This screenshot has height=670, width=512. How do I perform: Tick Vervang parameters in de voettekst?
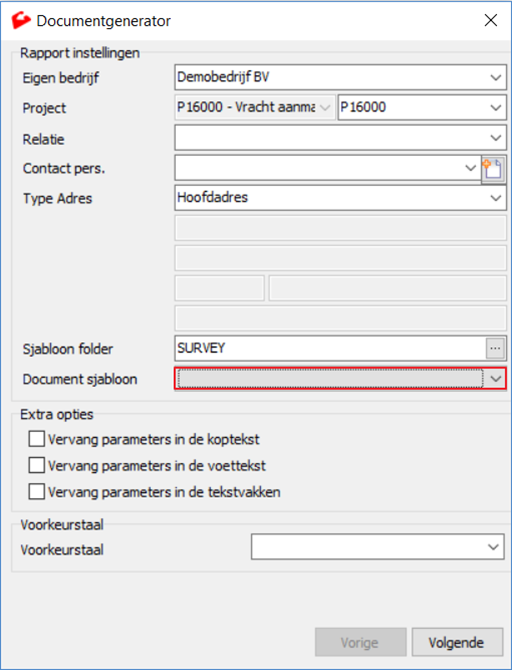pyautogui.click(x=36, y=465)
